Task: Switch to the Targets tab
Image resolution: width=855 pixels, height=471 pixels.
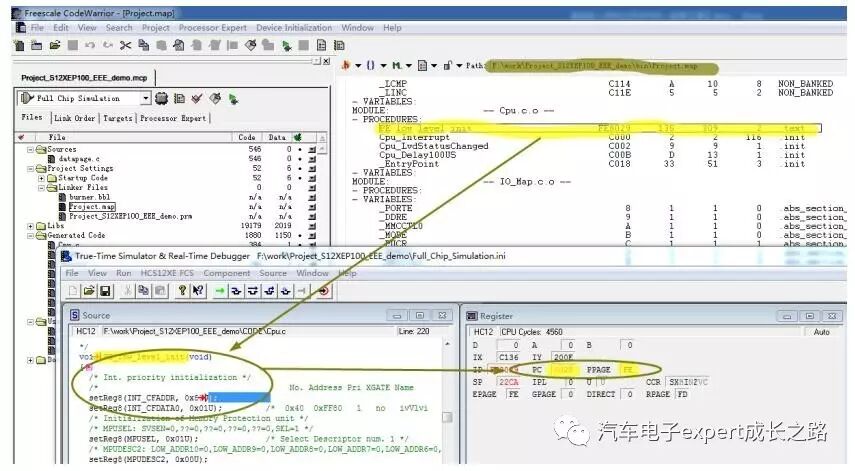Action: (x=118, y=118)
